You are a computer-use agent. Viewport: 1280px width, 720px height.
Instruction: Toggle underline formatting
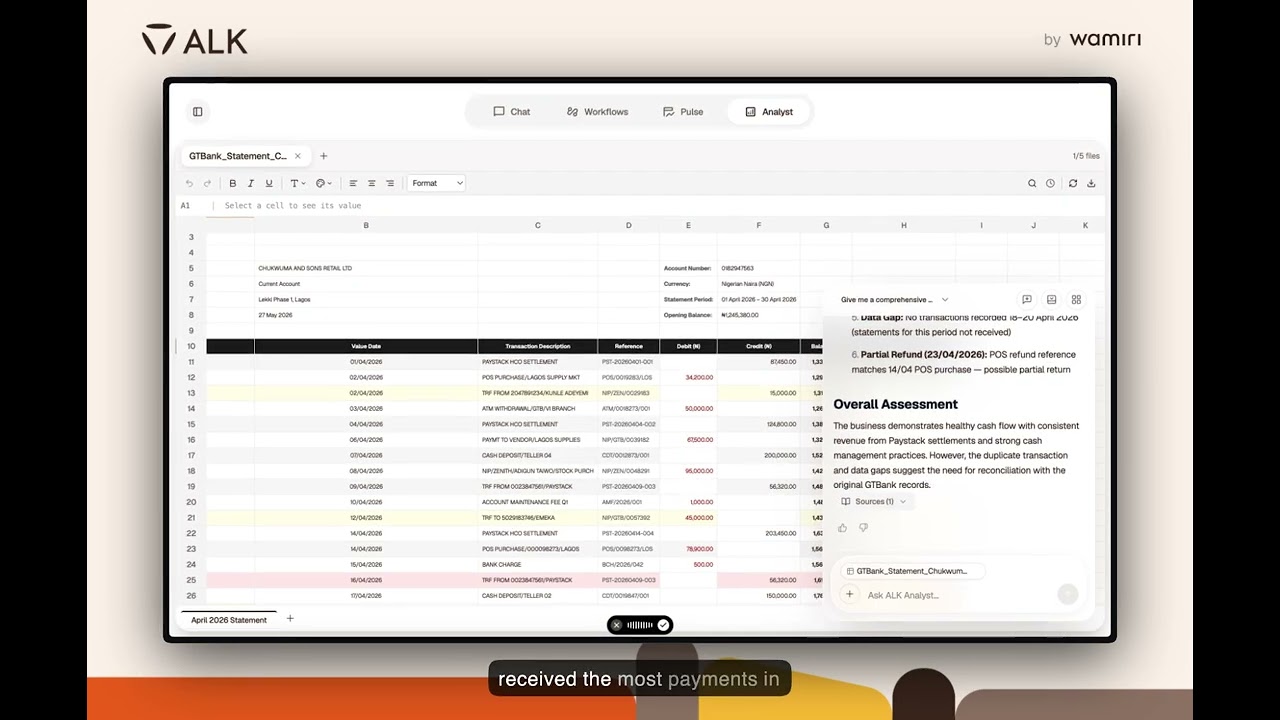(269, 183)
